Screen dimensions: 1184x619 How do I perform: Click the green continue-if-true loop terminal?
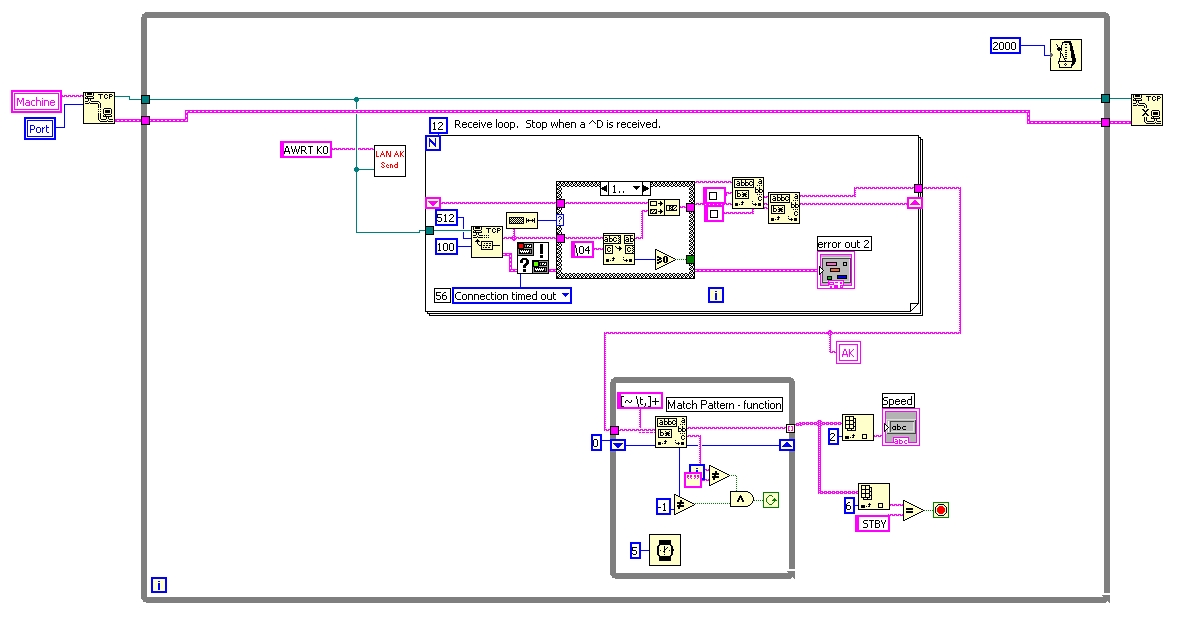pyautogui.click(x=770, y=500)
